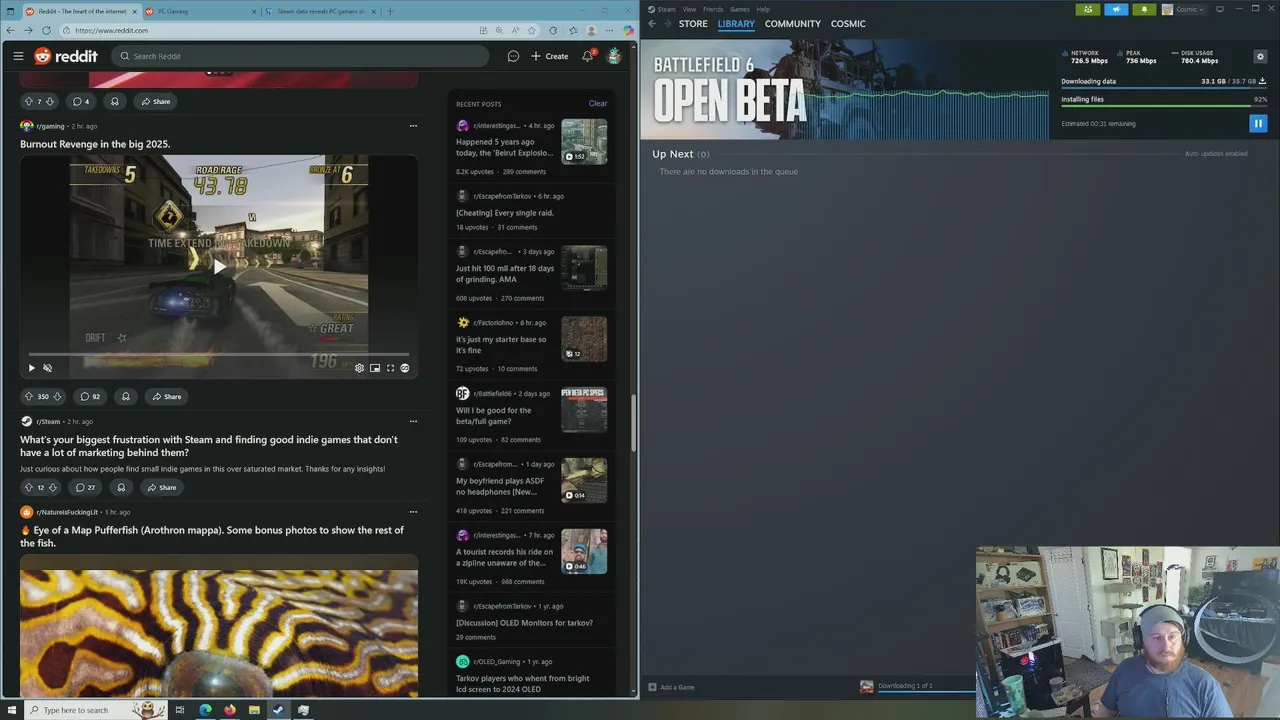Unmute the Burnout Revenge video
The height and width of the screenshot is (720, 1280).
pos(47,368)
